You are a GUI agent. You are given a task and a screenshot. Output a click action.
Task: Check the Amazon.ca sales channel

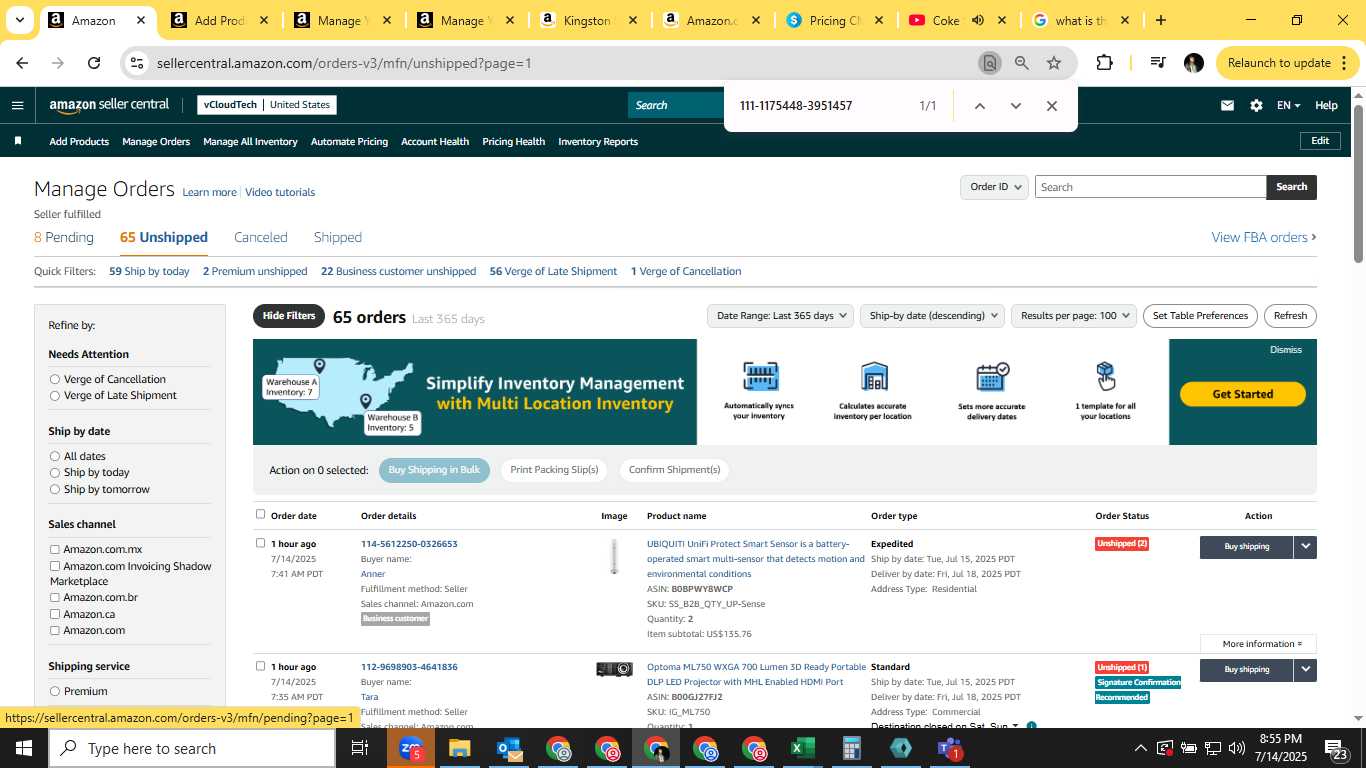(55, 614)
